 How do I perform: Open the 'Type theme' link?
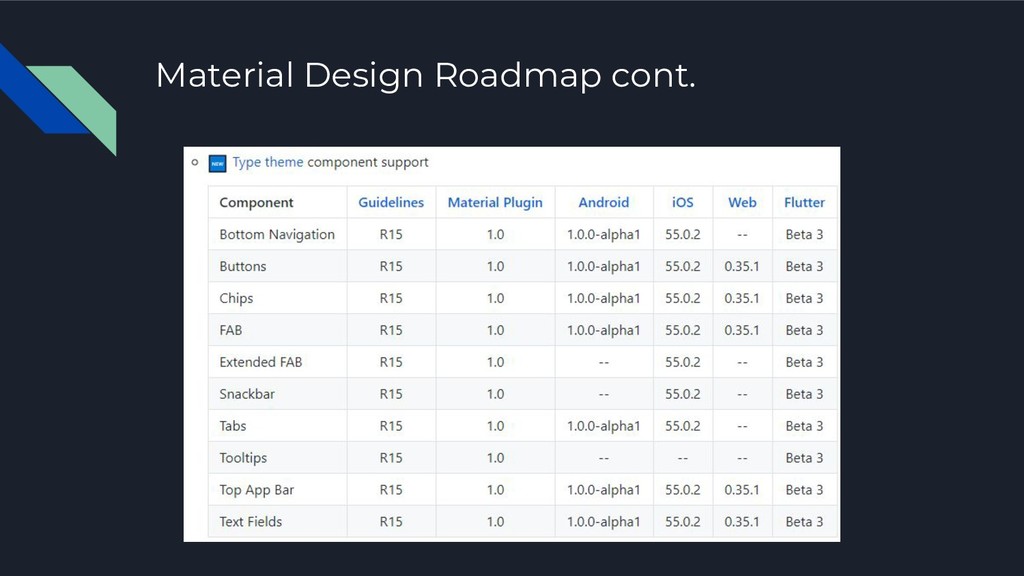(x=268, y=162)
